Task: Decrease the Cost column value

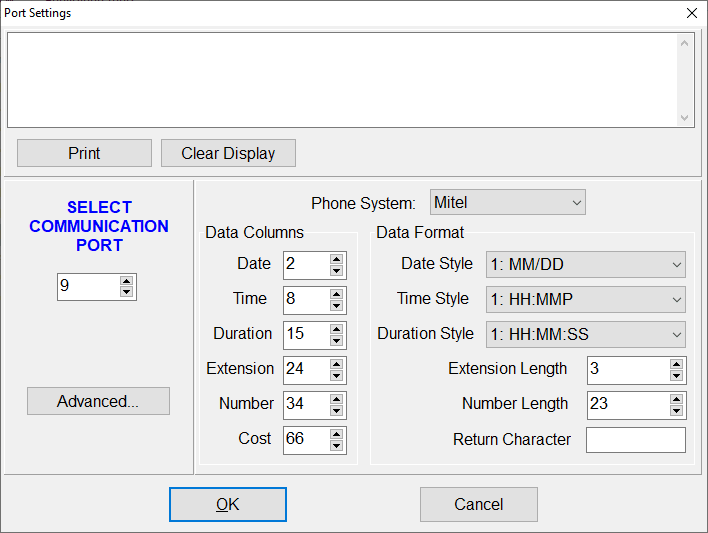Action: (337, 445)
